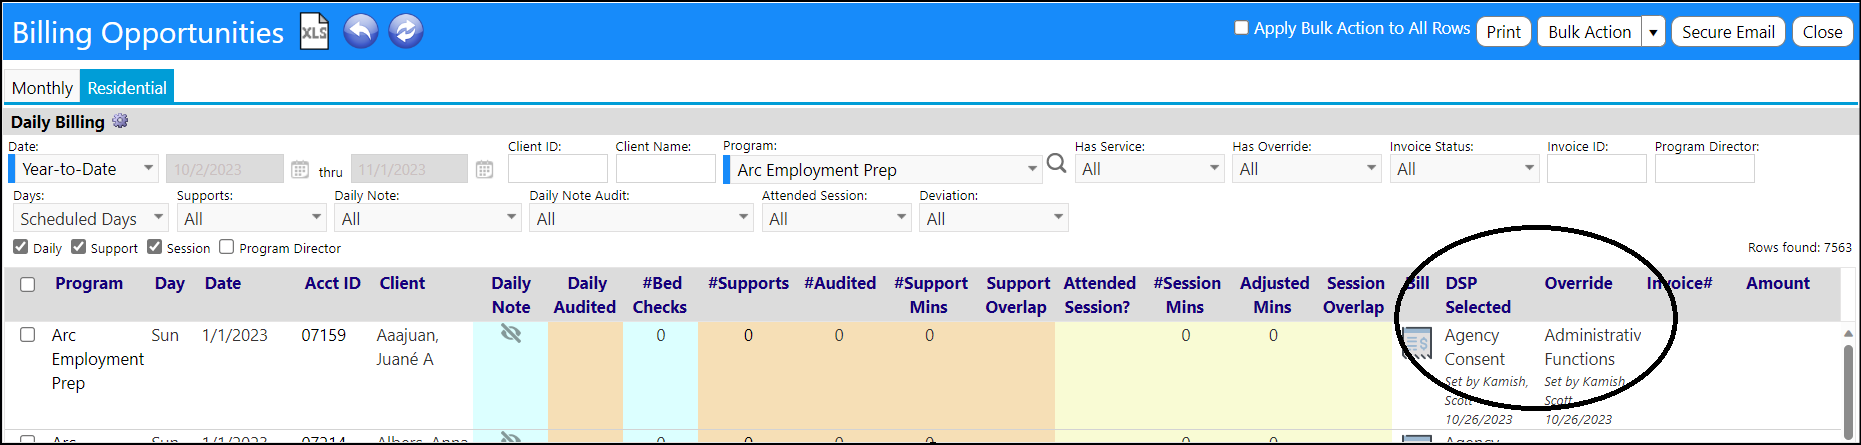Open the start date calendar picker
Viewport: 1861px width, 445px height.
click(x=300, y=170)
